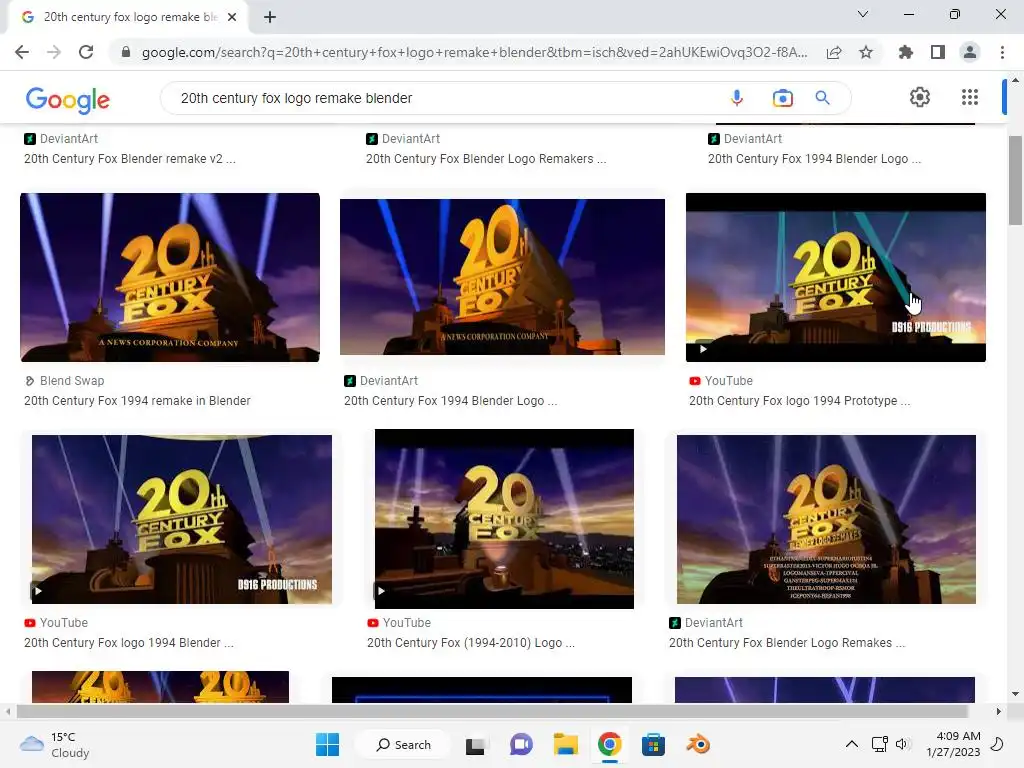Image resolution: width=1024 pixels, height=768 pixels.
Task: Start voice search with the microphone
Action: point(737,98)
